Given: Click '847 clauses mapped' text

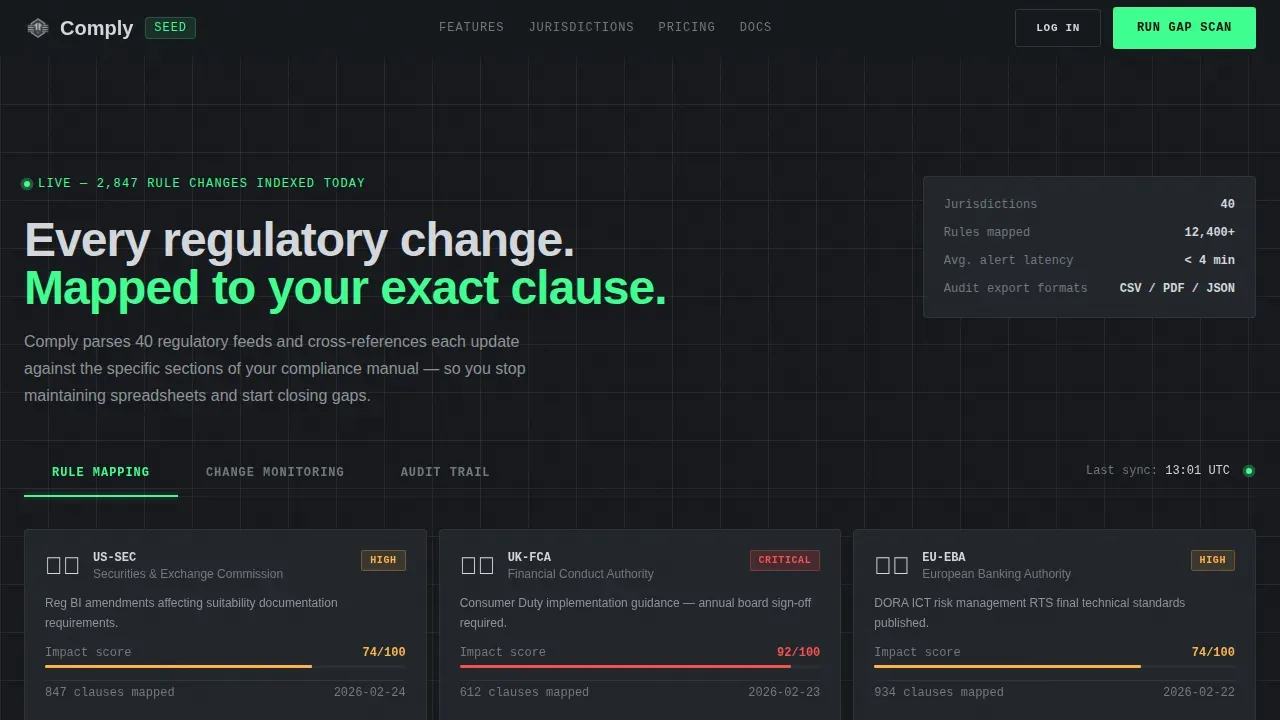Looking at the screenshot, I should tap(110, 692).
